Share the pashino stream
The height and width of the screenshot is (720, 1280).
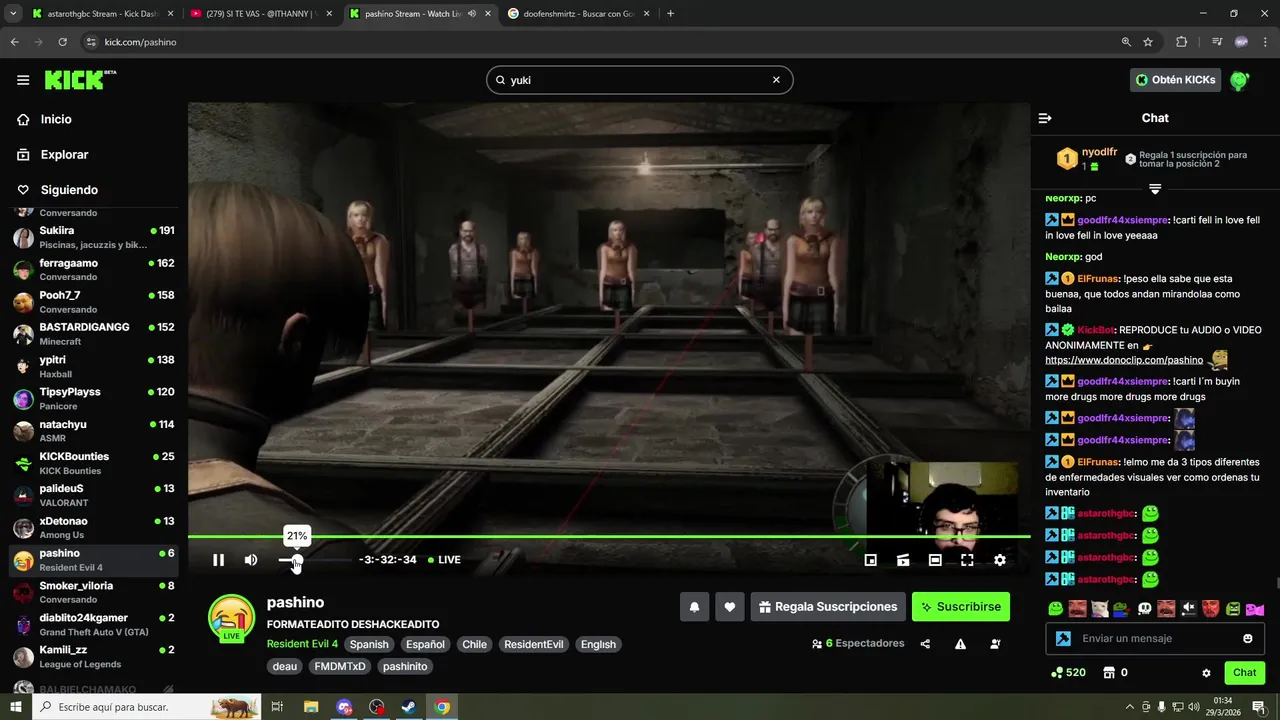925,644
